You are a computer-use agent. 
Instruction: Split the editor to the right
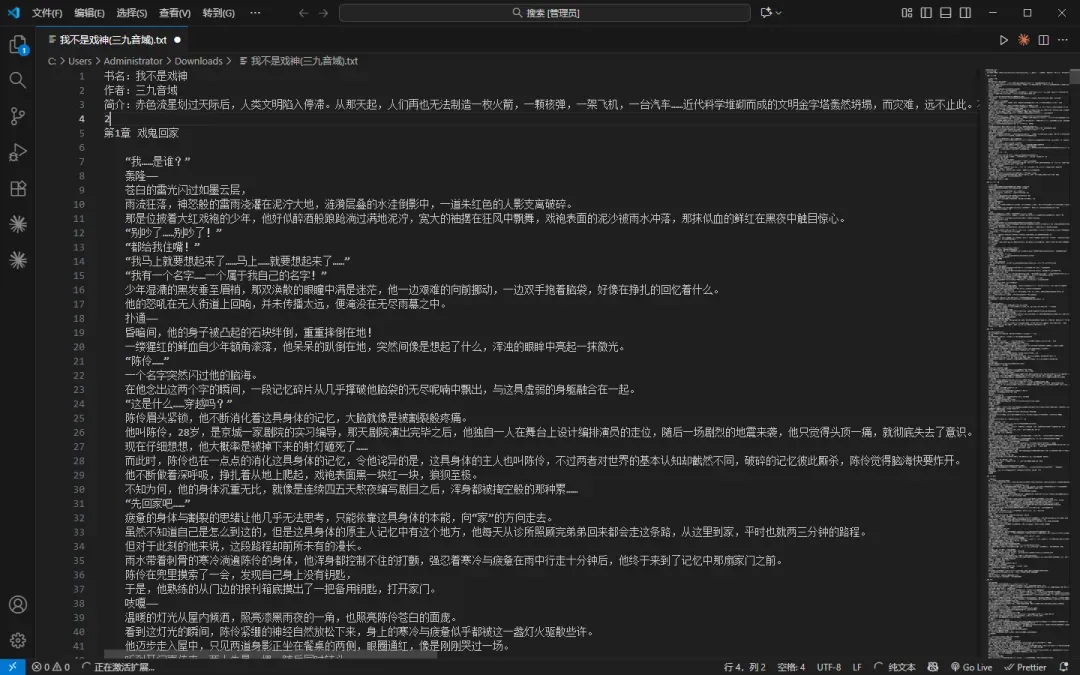(x=1043, y=40)
